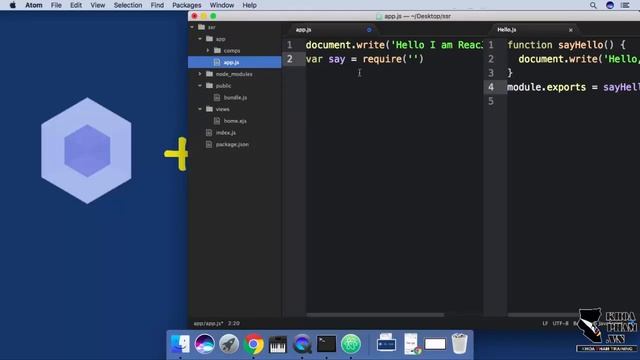Collapse the public folder

coord(200,86)
